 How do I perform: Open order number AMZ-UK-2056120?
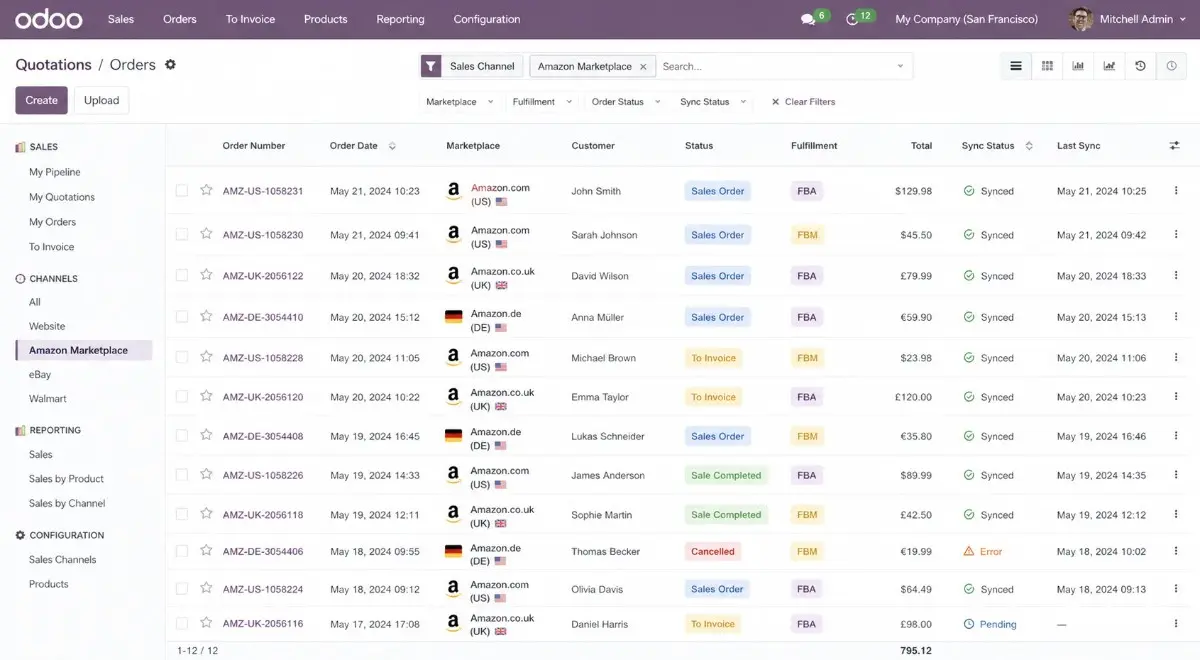coord(263,397)
